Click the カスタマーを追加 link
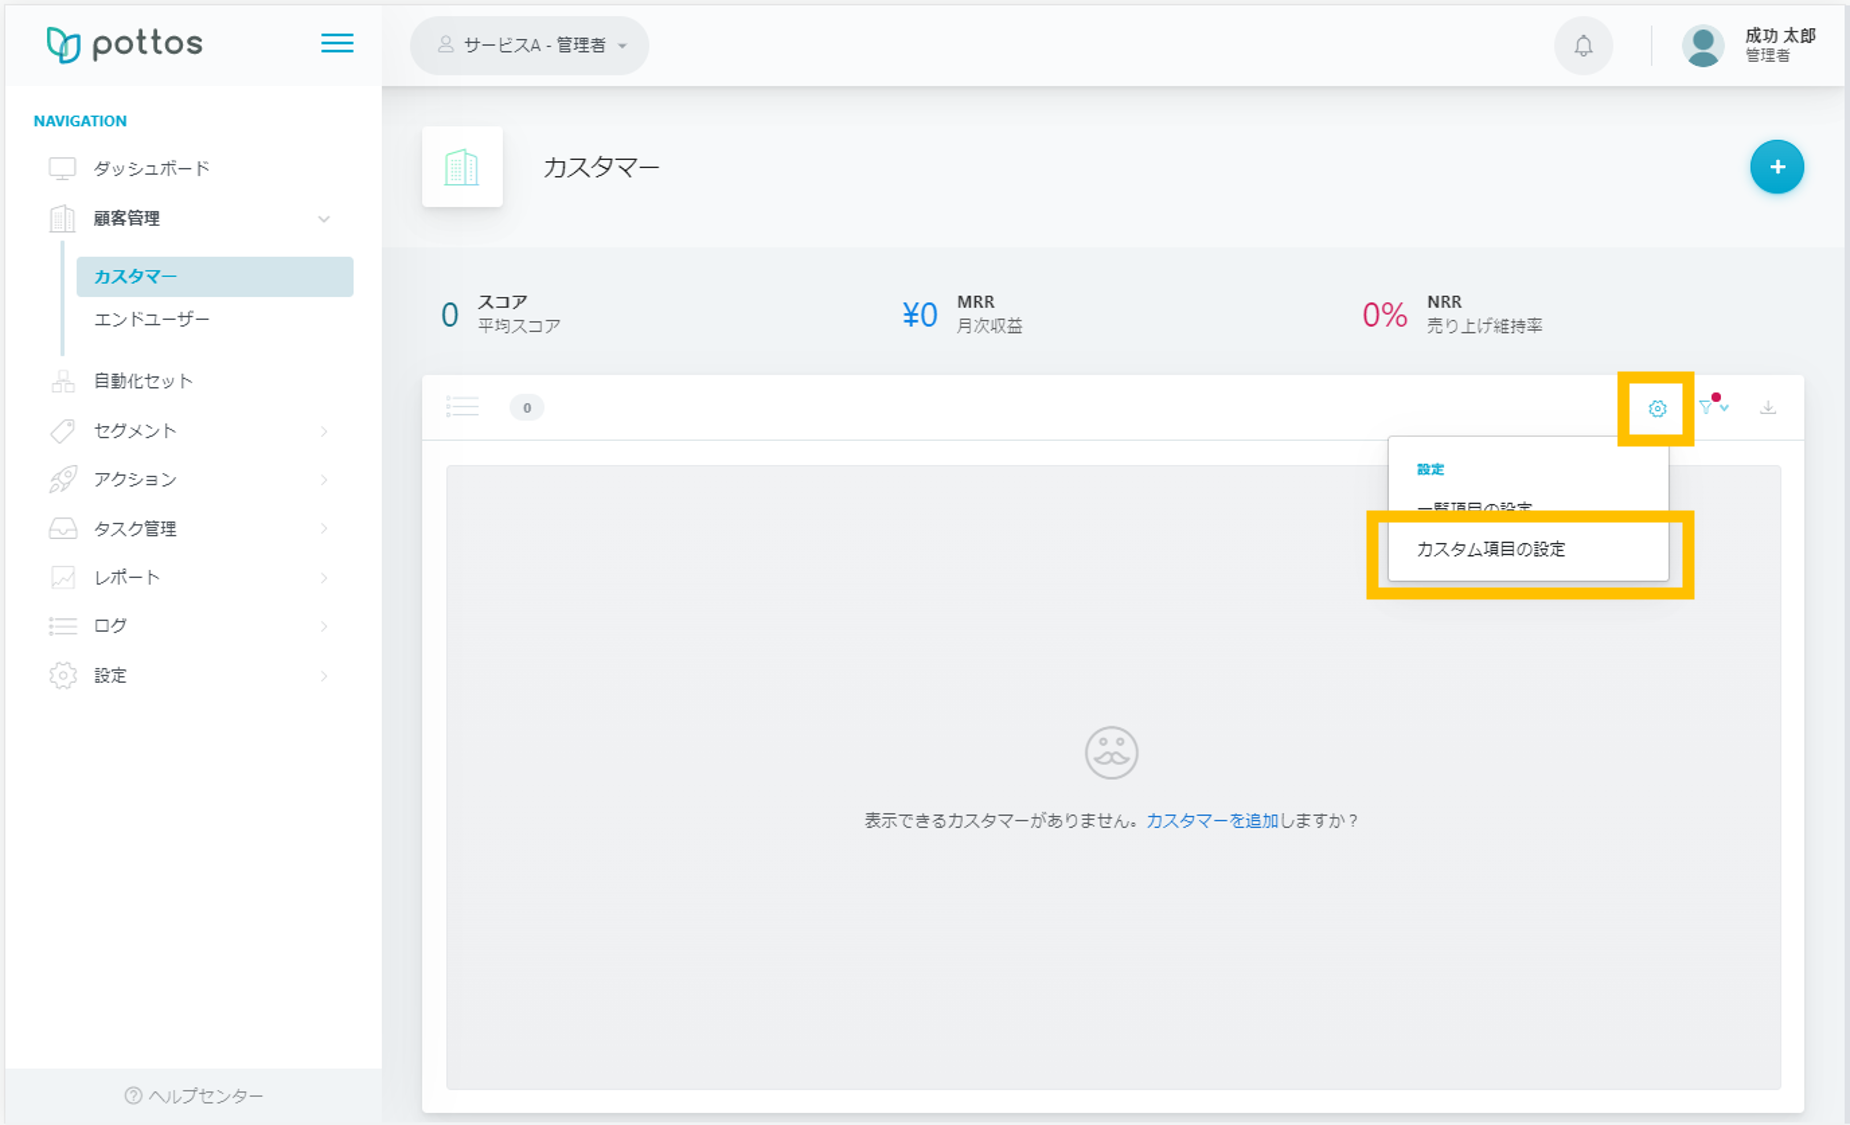This screenshot has height=1125, width=1850. pos(1212,821)
